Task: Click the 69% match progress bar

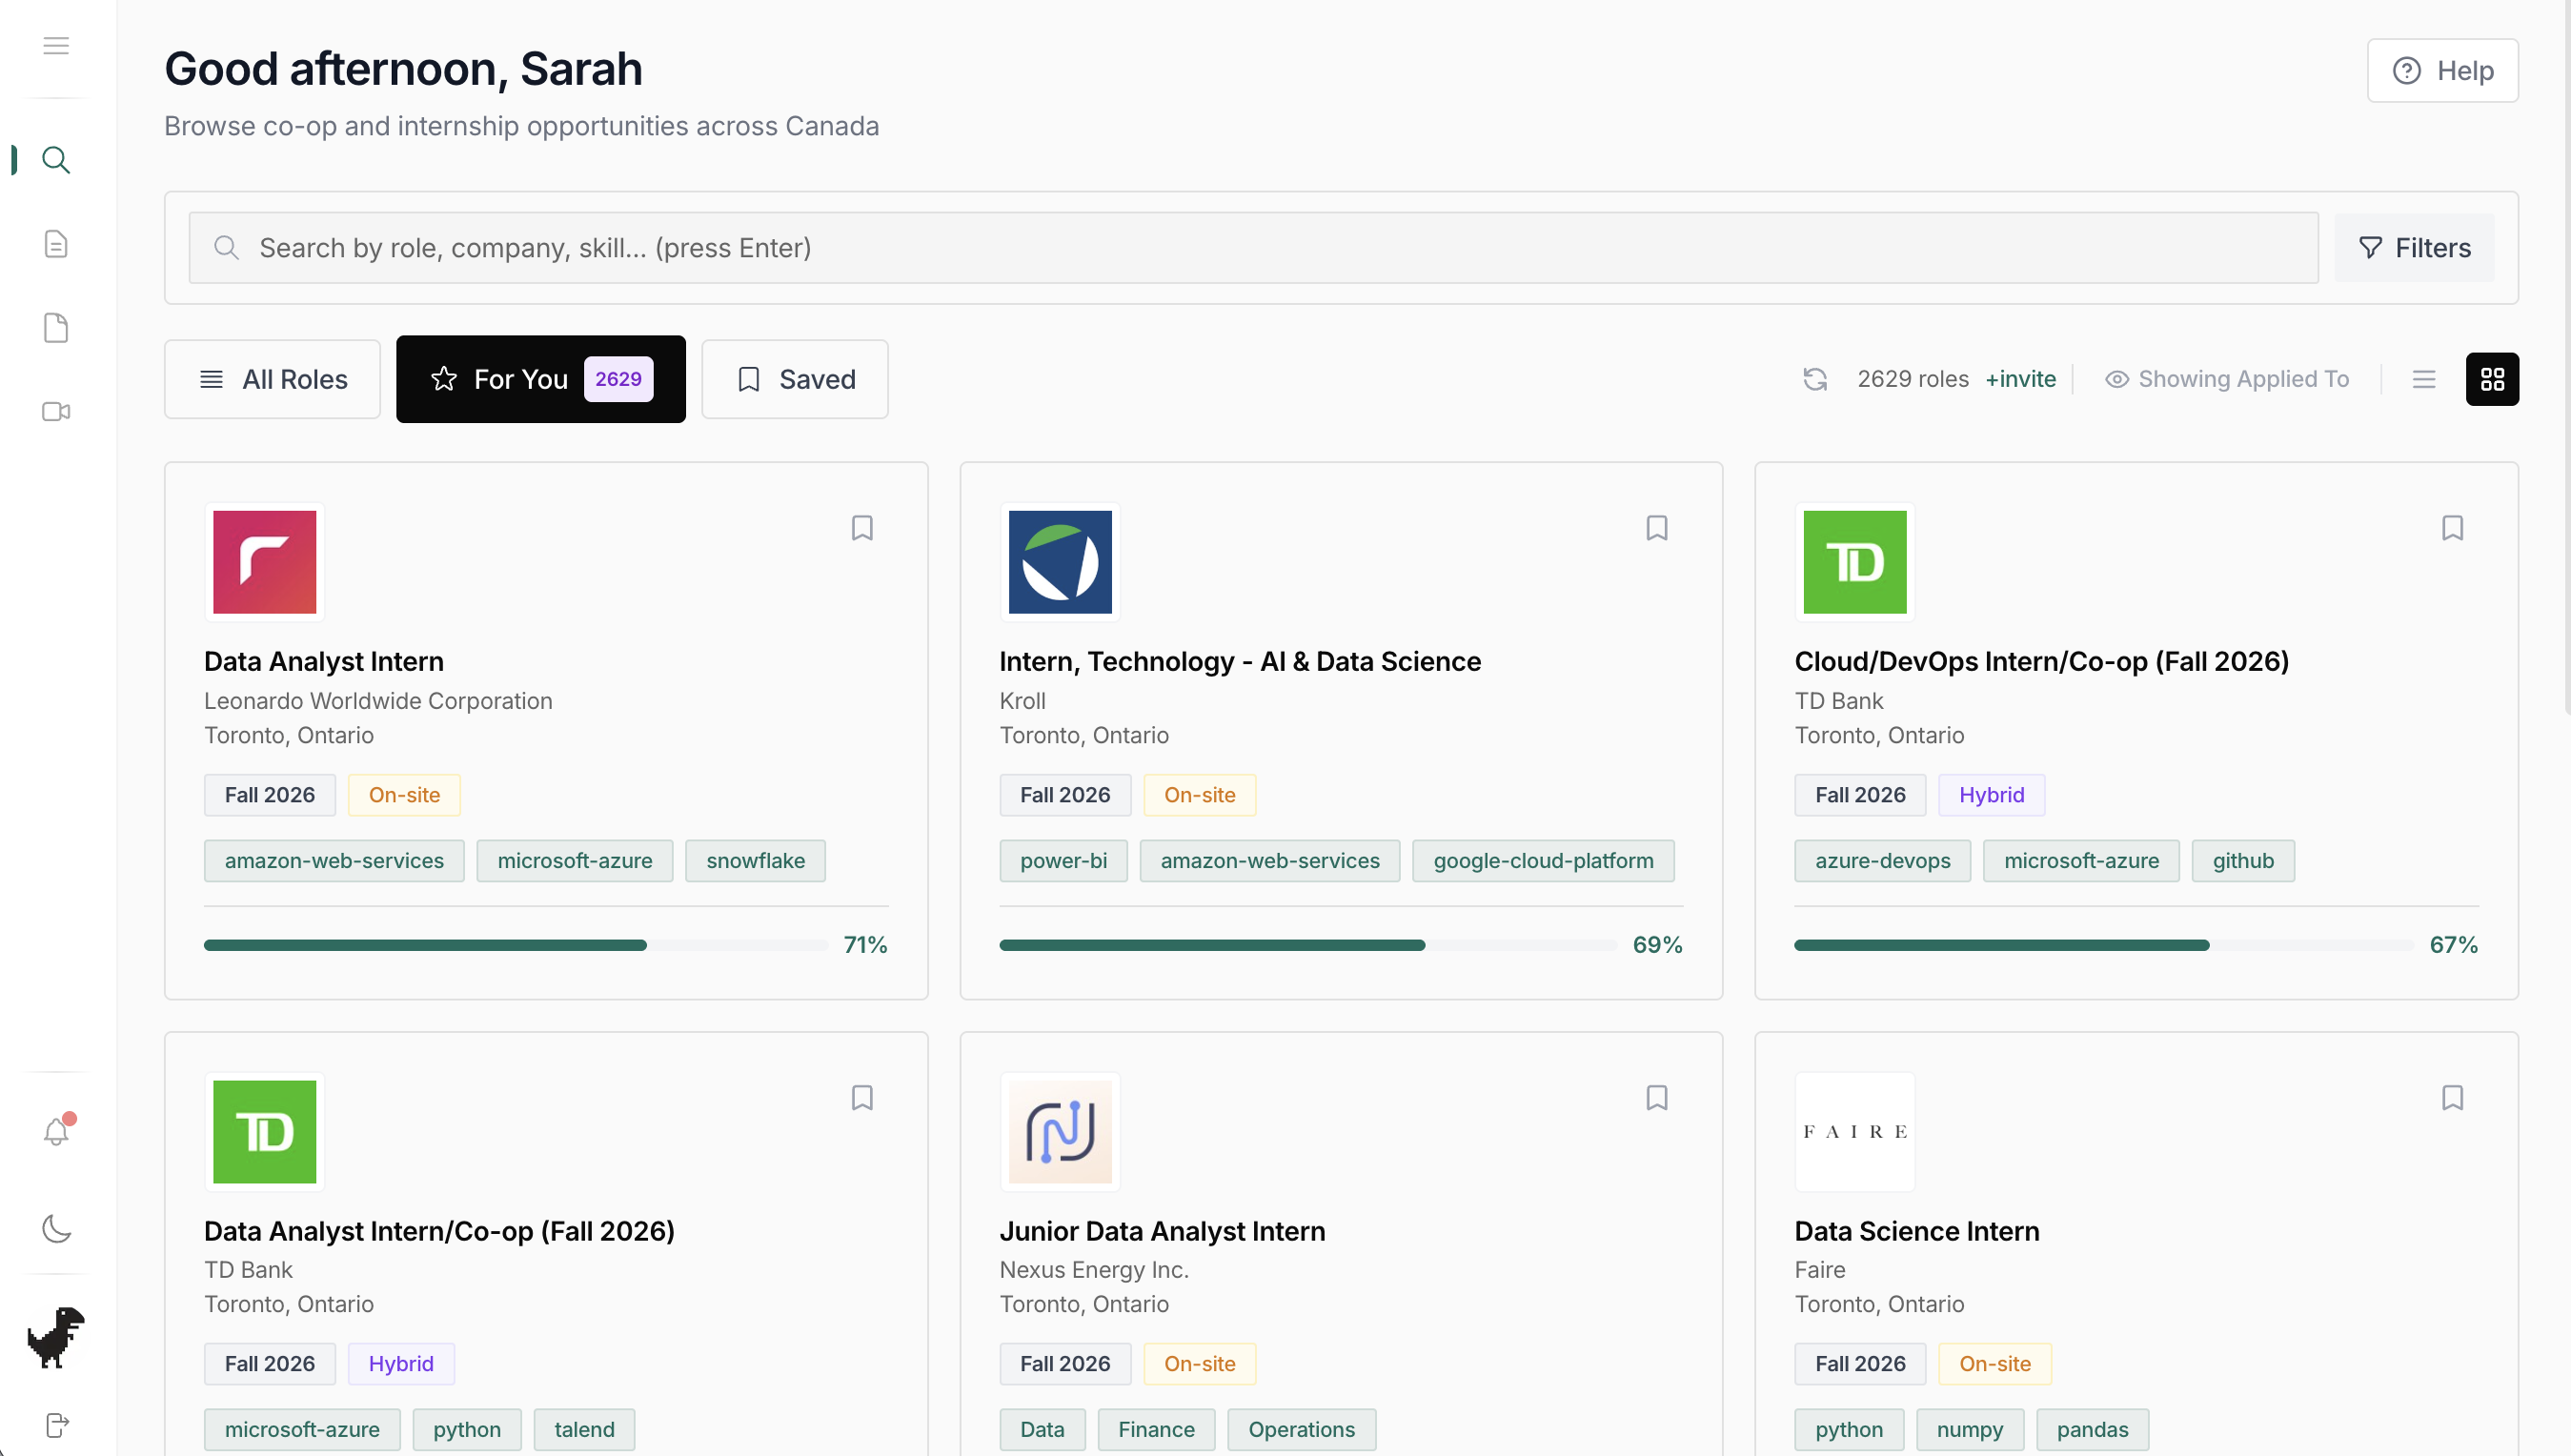Action: coord(1308,945)
